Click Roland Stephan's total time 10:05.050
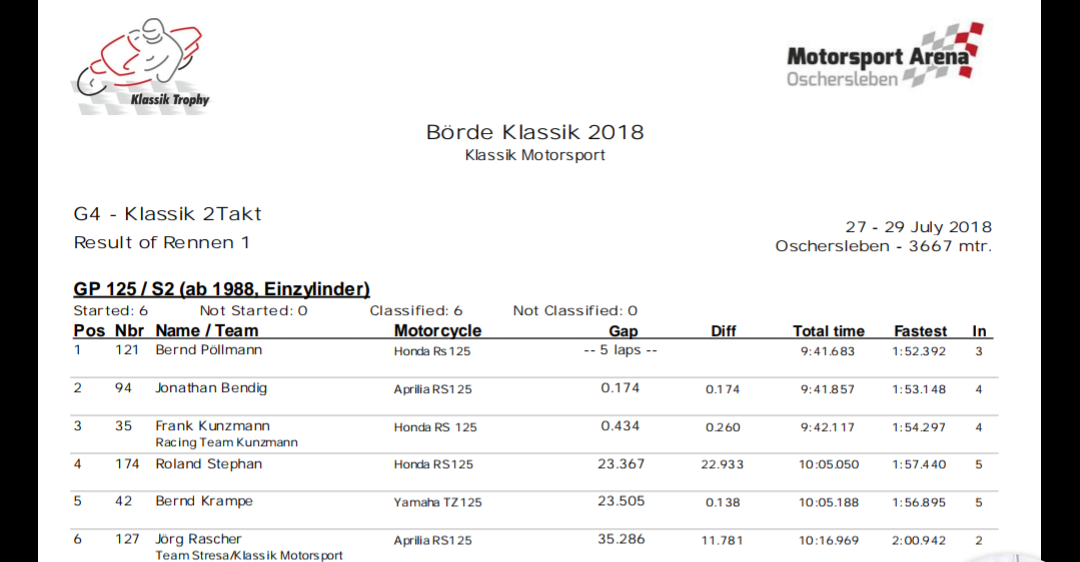The width and height of the screenshot is (1080, 562). click(x=828, y=464)
